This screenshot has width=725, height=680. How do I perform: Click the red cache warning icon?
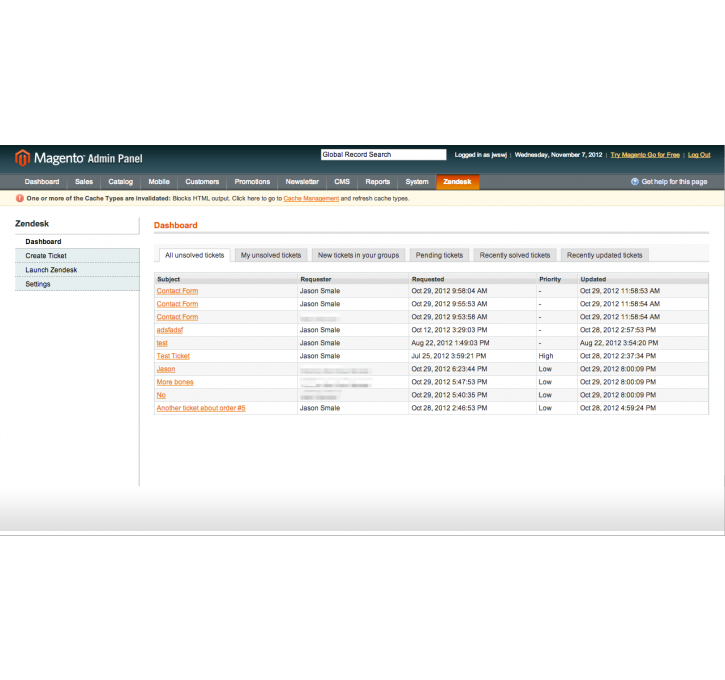[19, 198]
